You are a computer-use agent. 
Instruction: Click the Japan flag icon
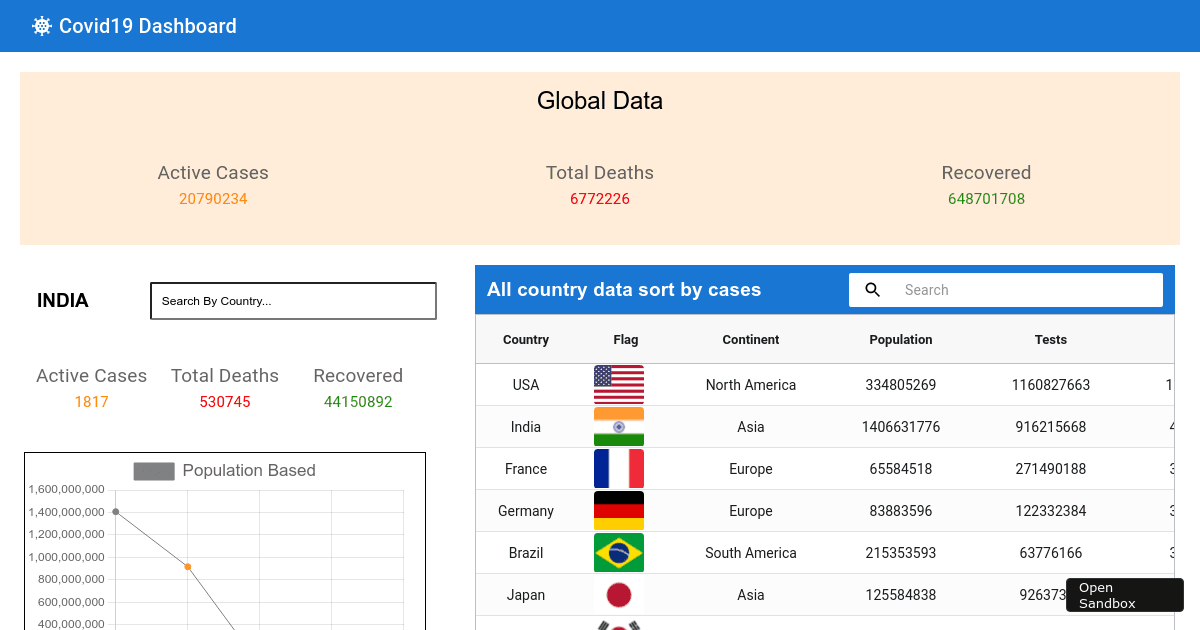[x=619, y=594]
